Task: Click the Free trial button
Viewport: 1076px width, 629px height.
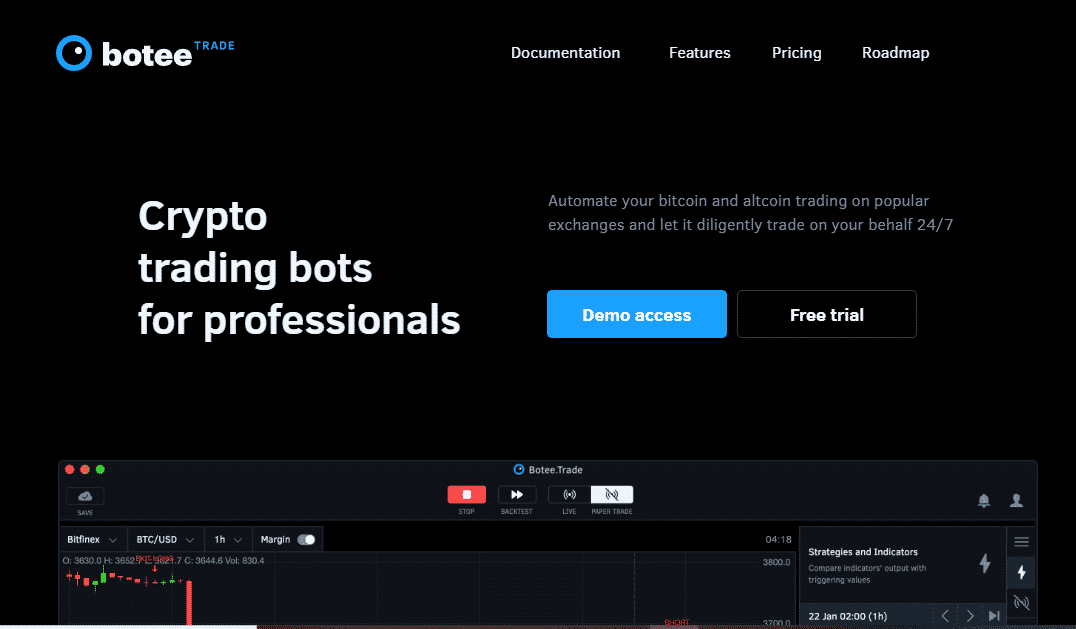Action: (826, 315)
